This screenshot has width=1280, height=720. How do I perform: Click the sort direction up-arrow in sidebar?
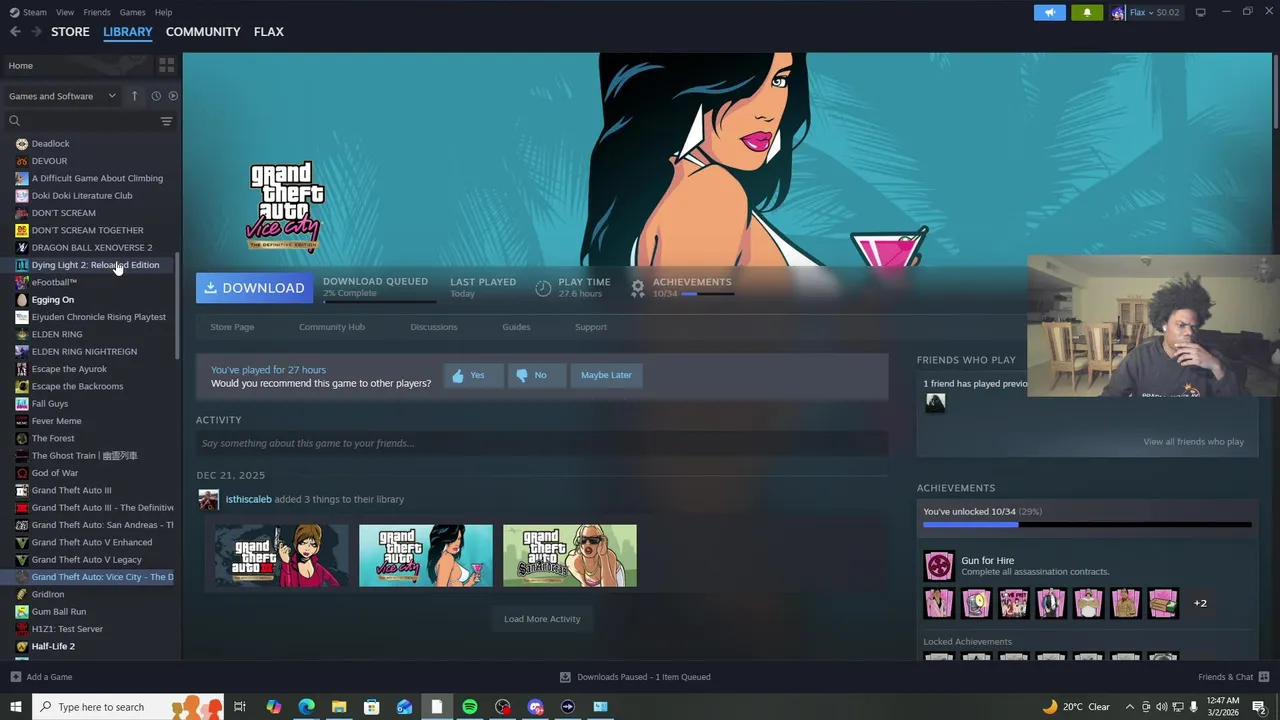[134, 96]
